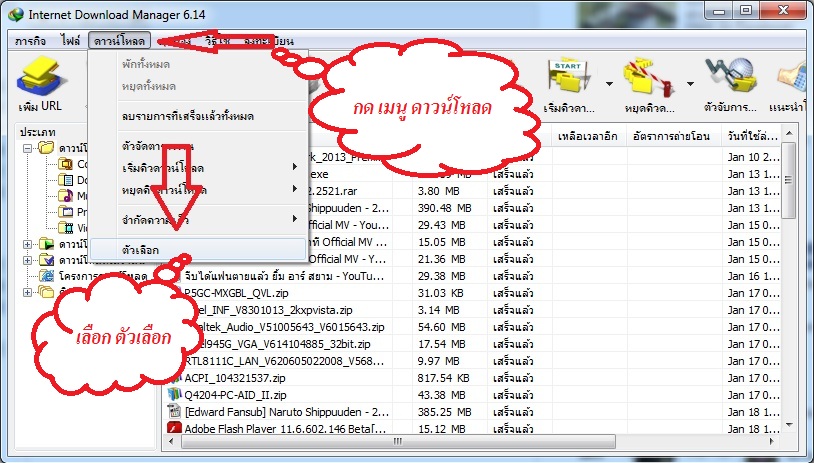Screen dimensions: 814x463
Task: Select the RTL8111C_LAN_V620605022008 download row
Action: (x=472, y=361)
